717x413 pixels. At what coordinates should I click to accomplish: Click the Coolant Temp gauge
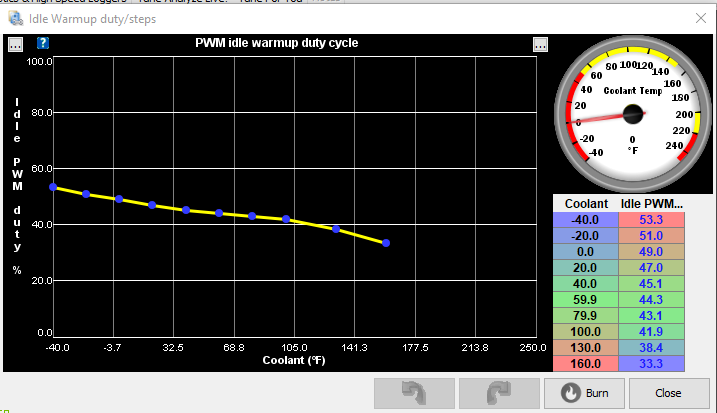pyautogui.click(x=633, y=114)
